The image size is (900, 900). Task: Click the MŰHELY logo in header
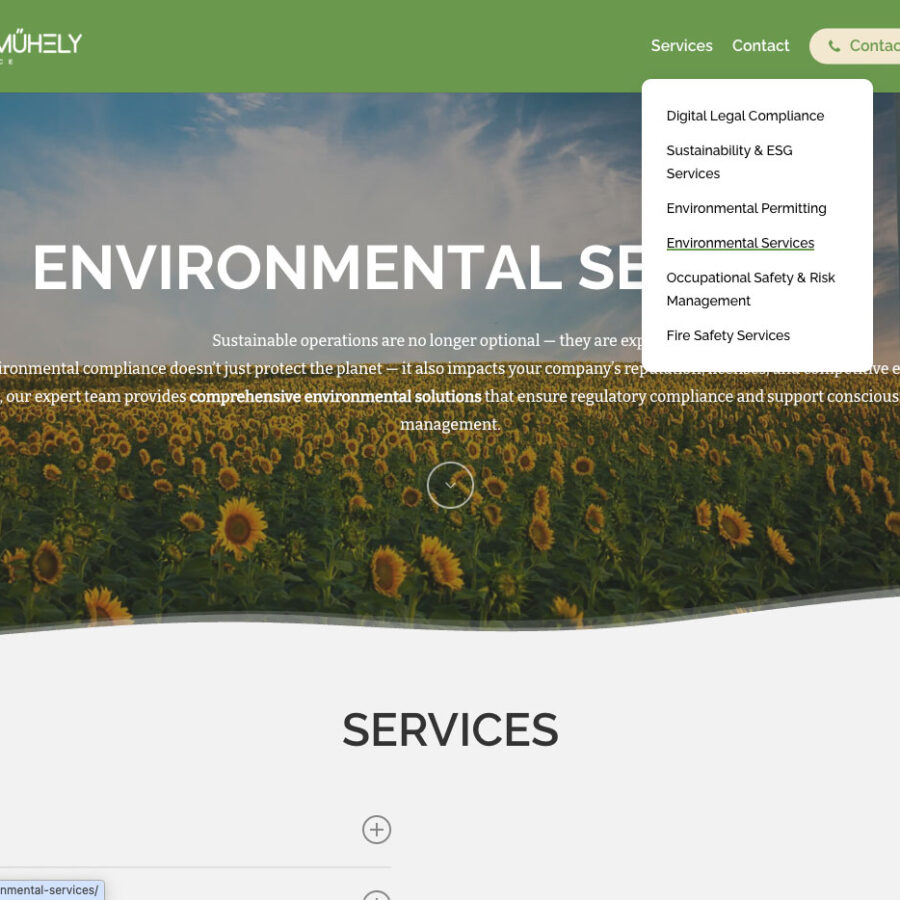point(40,46)
